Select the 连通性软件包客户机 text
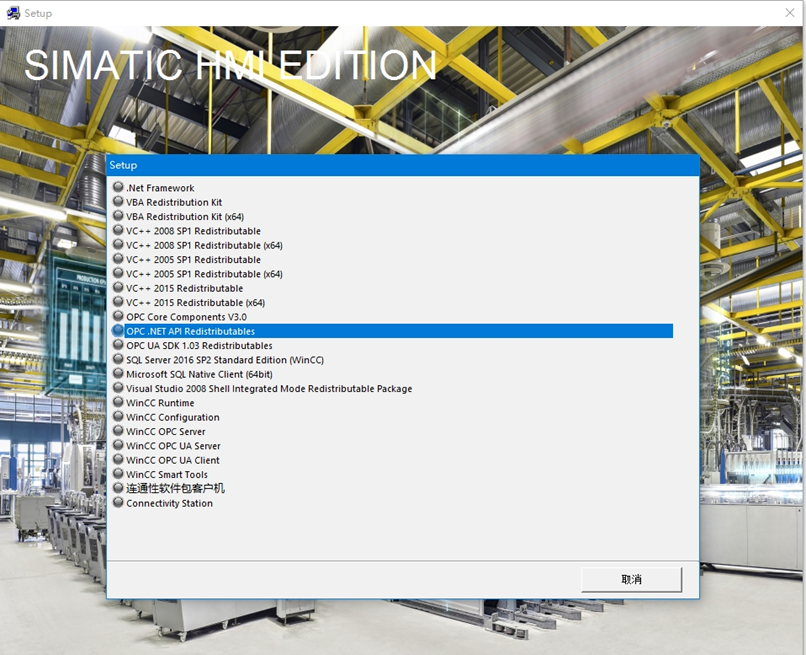The width and height of the screenshot is (806, 655). (x=176, y=488)
